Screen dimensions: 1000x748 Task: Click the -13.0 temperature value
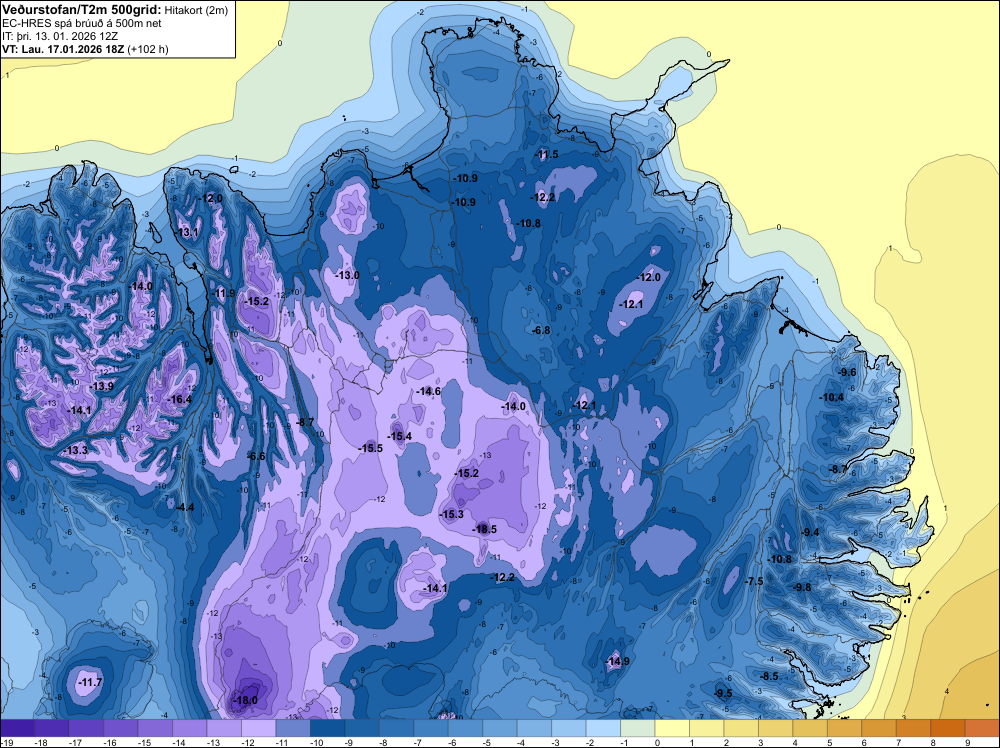click(348, 275)
